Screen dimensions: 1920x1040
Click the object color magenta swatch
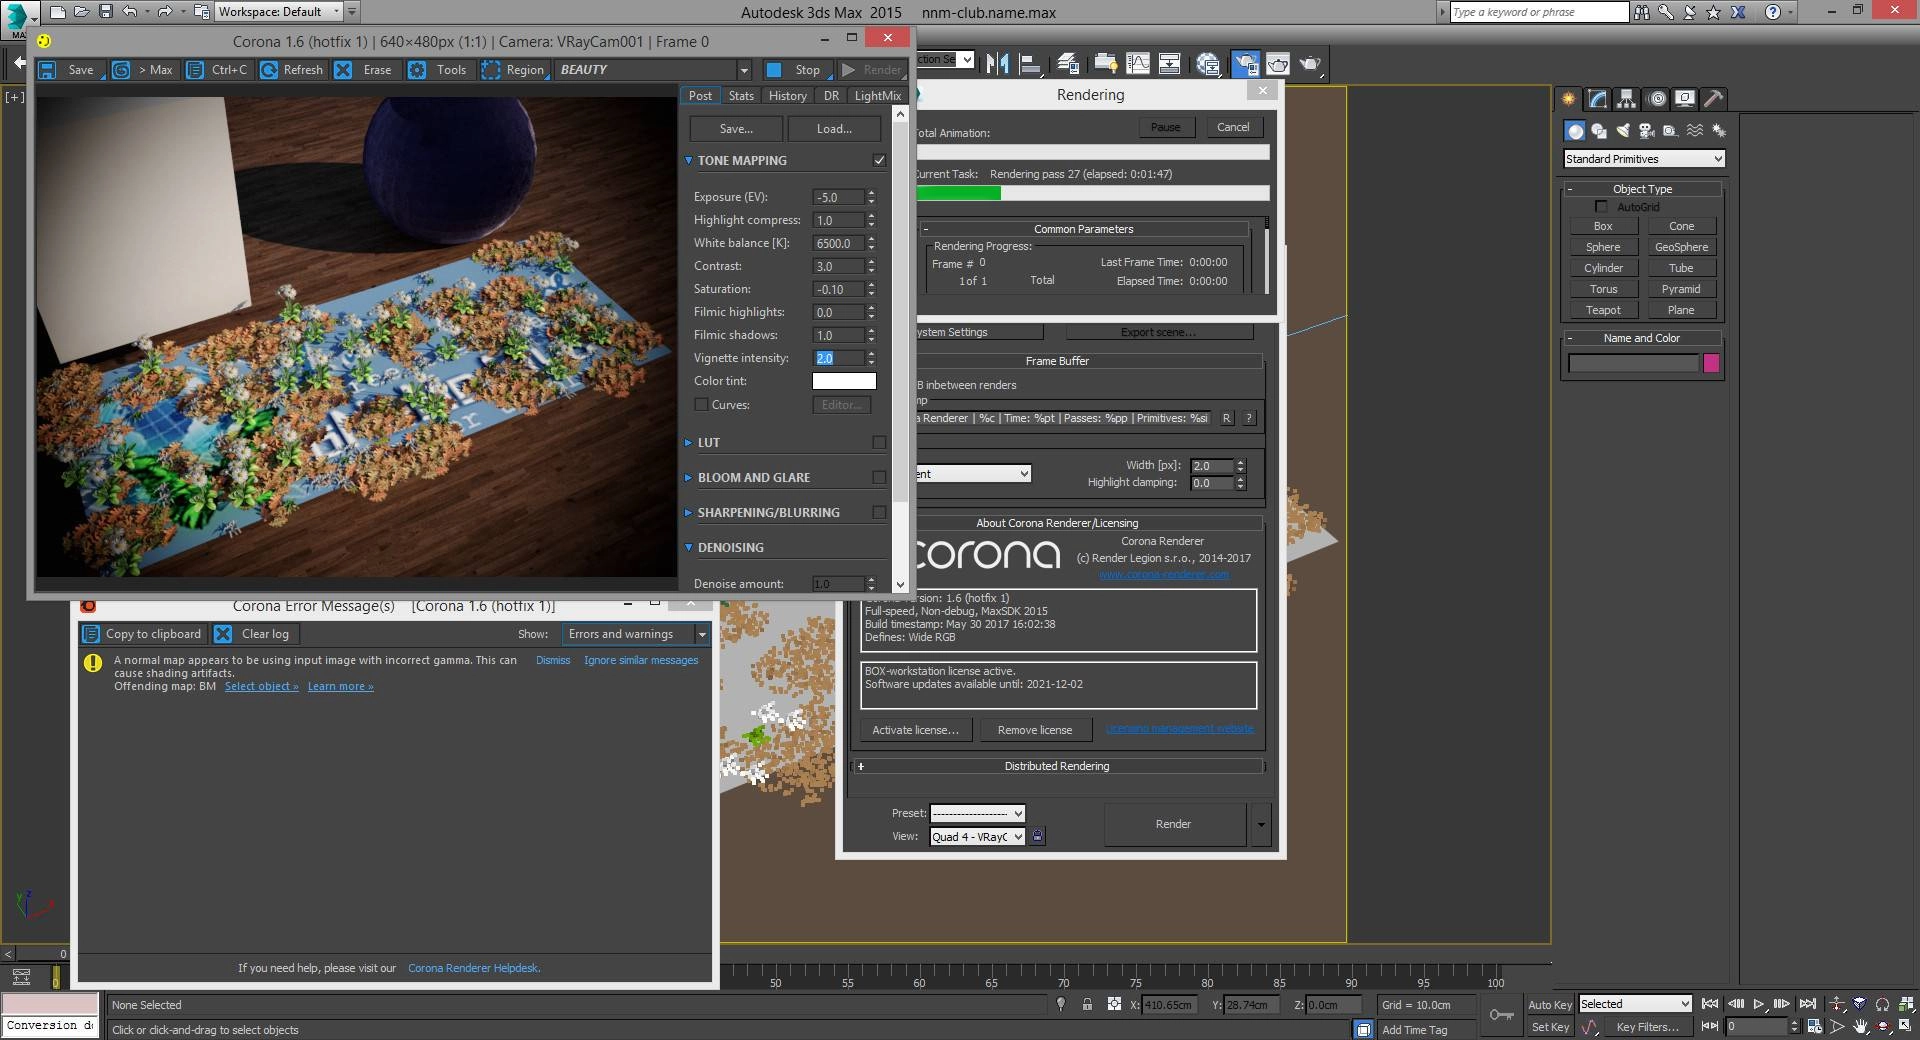[1711, 363]
